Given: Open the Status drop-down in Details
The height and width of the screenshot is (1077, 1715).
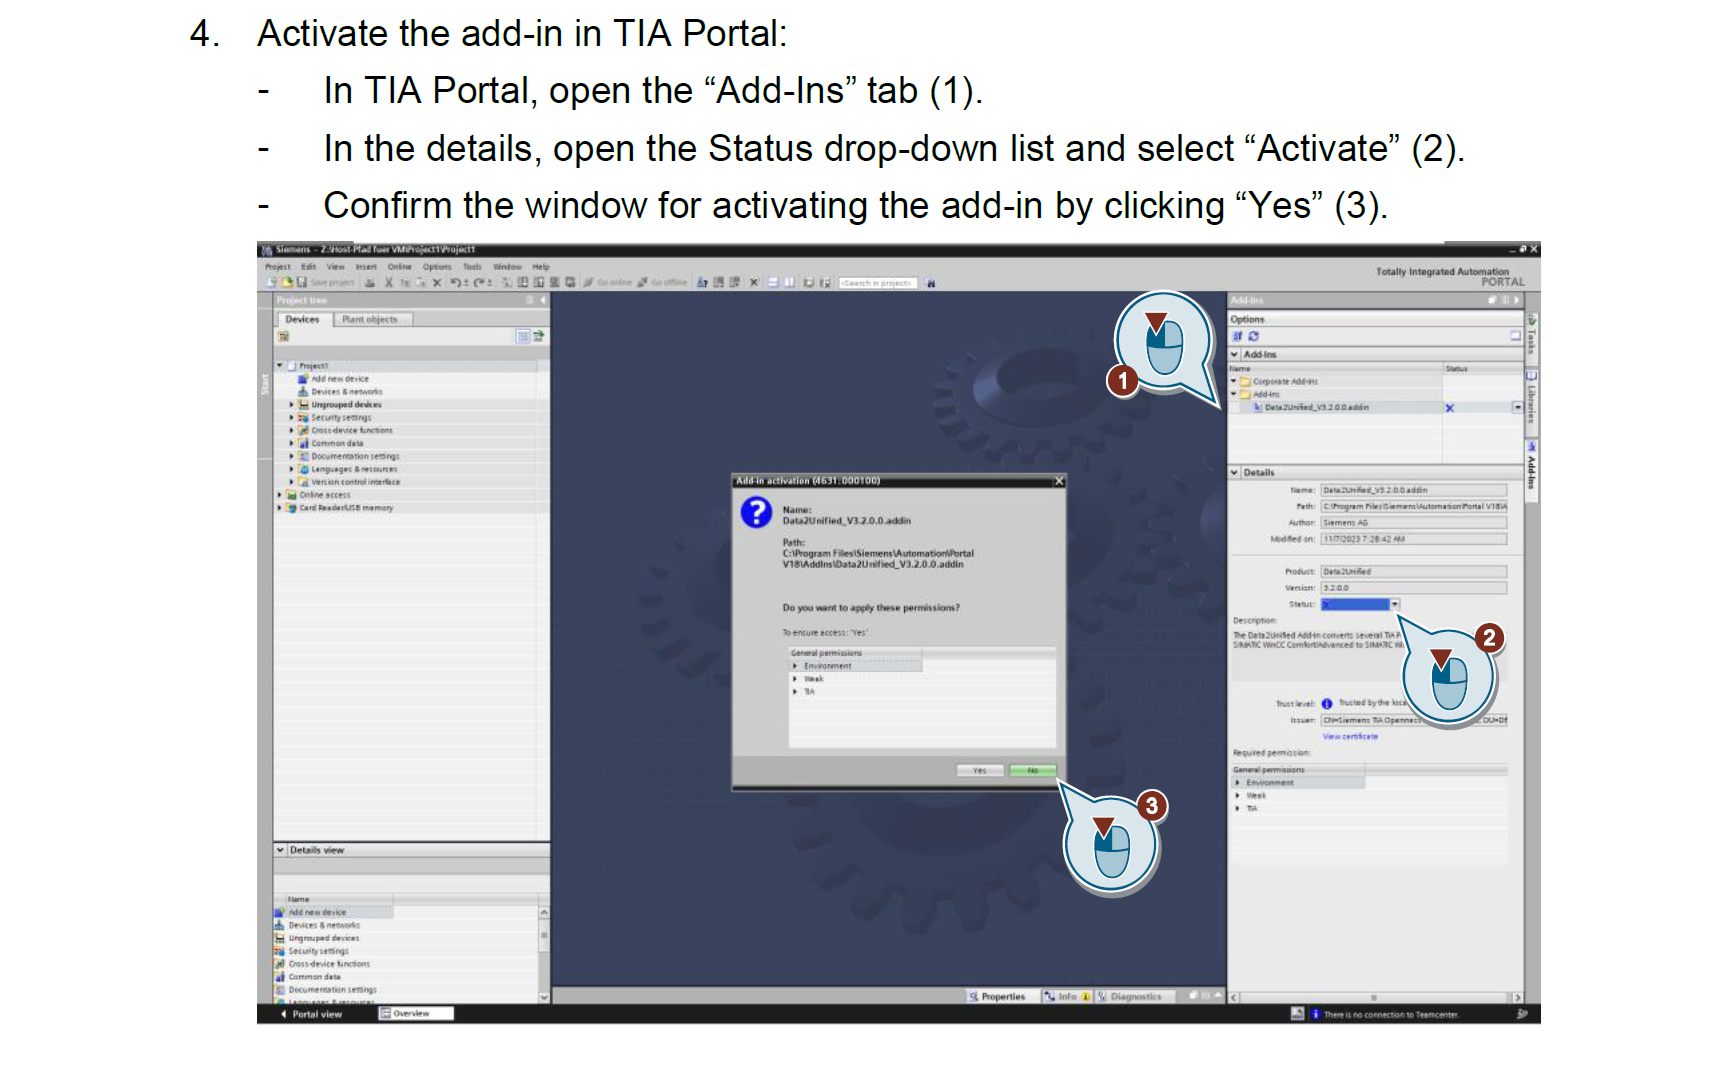Looking at the screenshot, I should (1395, 604).
